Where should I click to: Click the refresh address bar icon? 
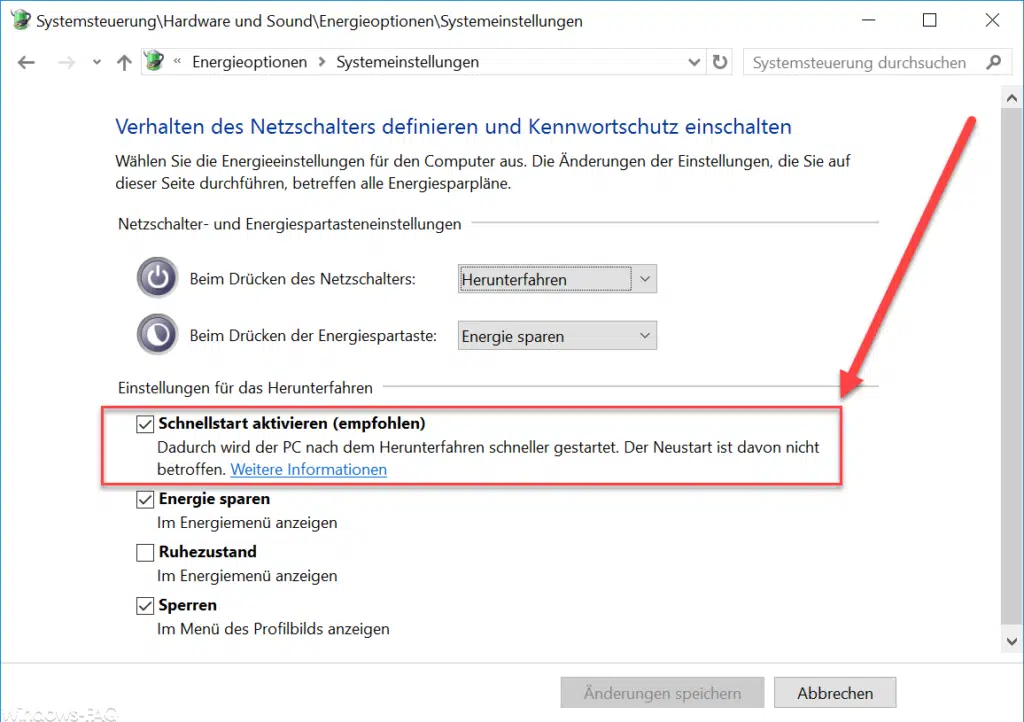tap(720, 62)
